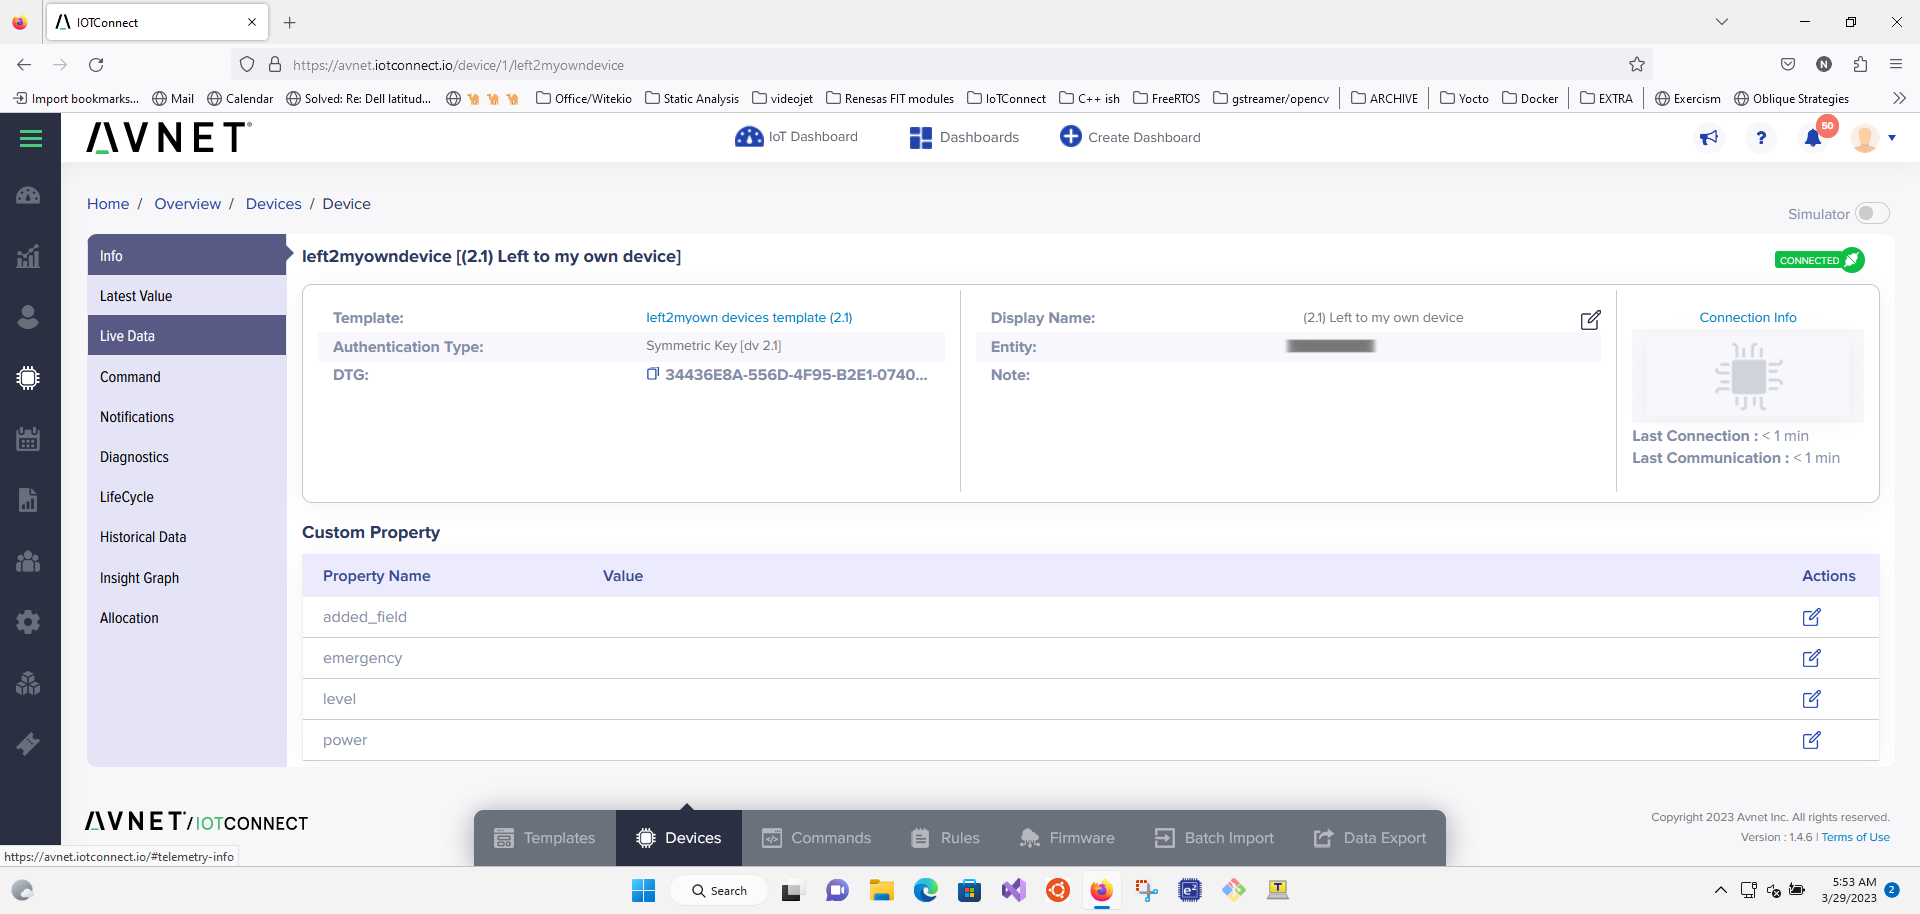Open the Command tab

(187, 377)
